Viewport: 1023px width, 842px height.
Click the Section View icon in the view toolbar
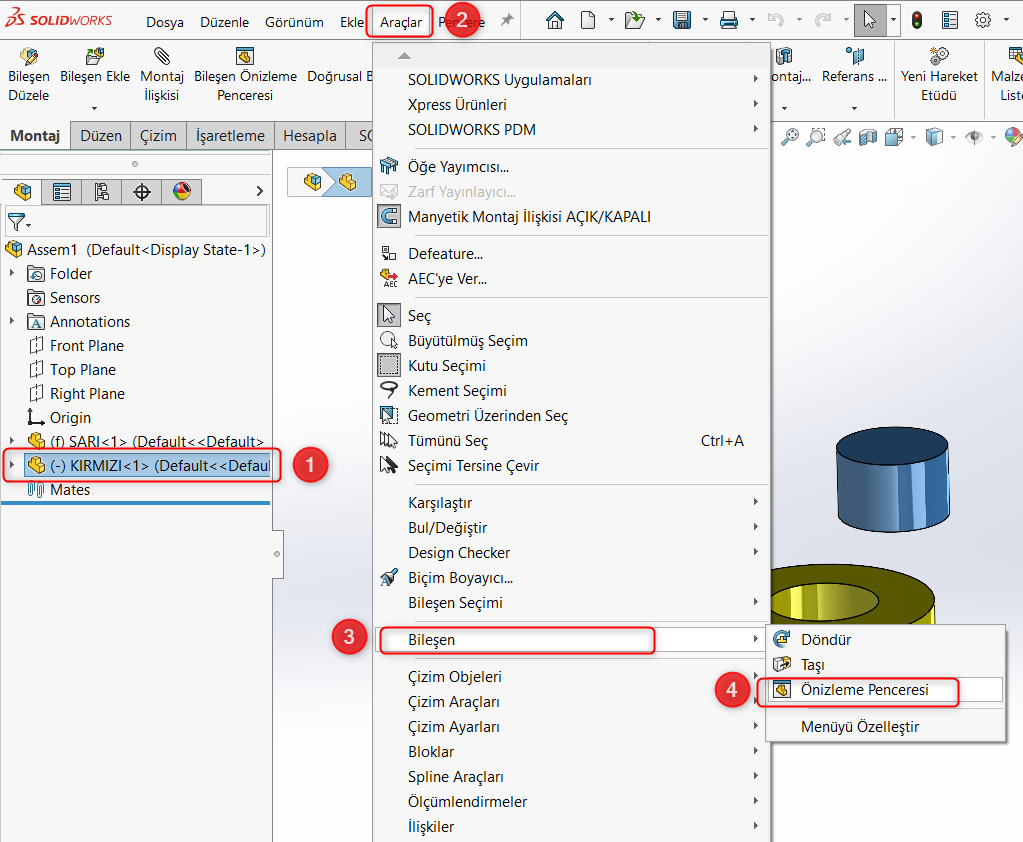pyautogui.click(x=868, y=137)
